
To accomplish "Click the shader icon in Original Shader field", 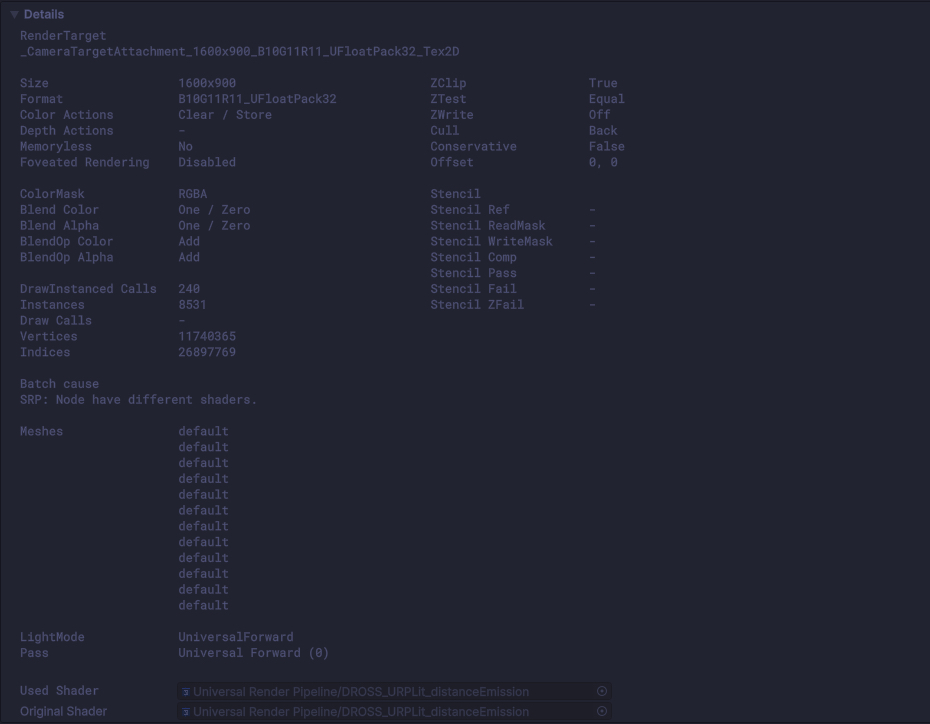I will tap(186, 712).
